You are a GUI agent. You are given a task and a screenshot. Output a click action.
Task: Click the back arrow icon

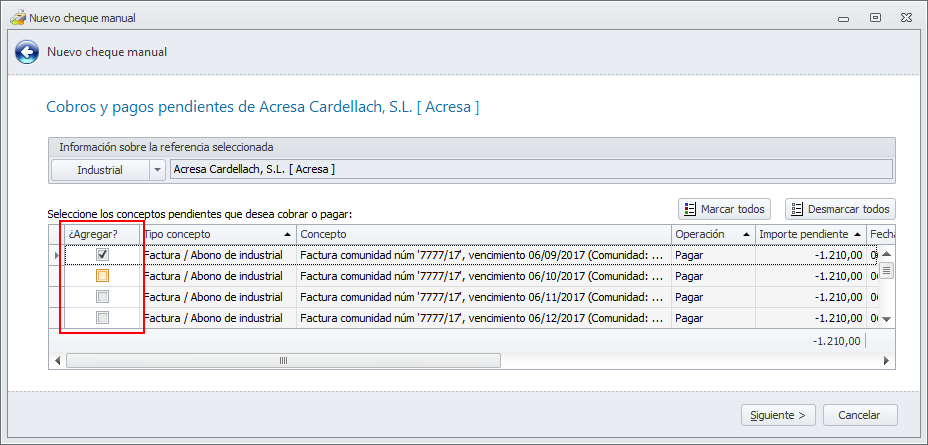pos(28,52)
